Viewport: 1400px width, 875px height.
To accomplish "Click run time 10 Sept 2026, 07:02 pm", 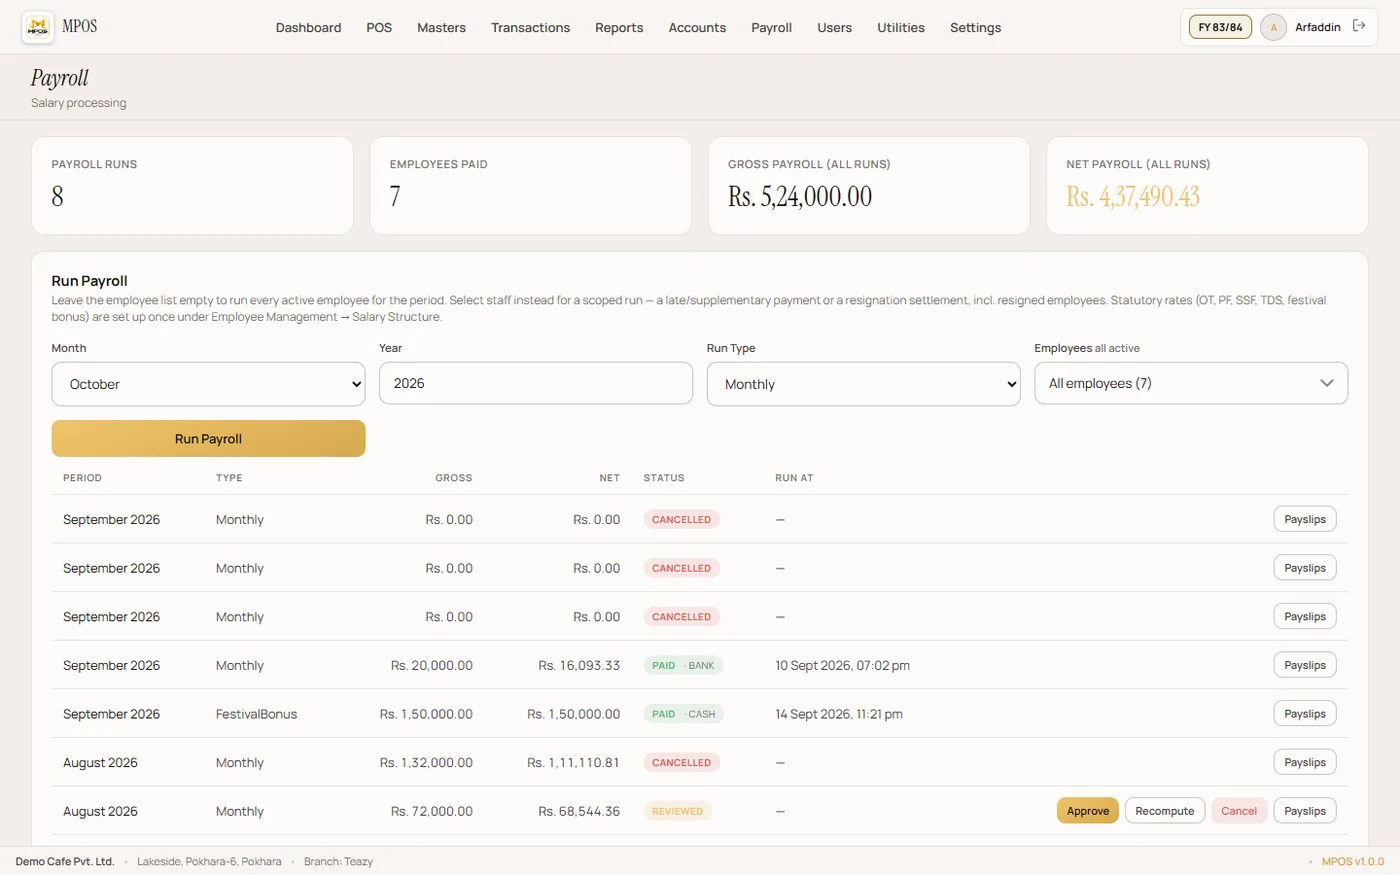I will click(x=842, y=665).
